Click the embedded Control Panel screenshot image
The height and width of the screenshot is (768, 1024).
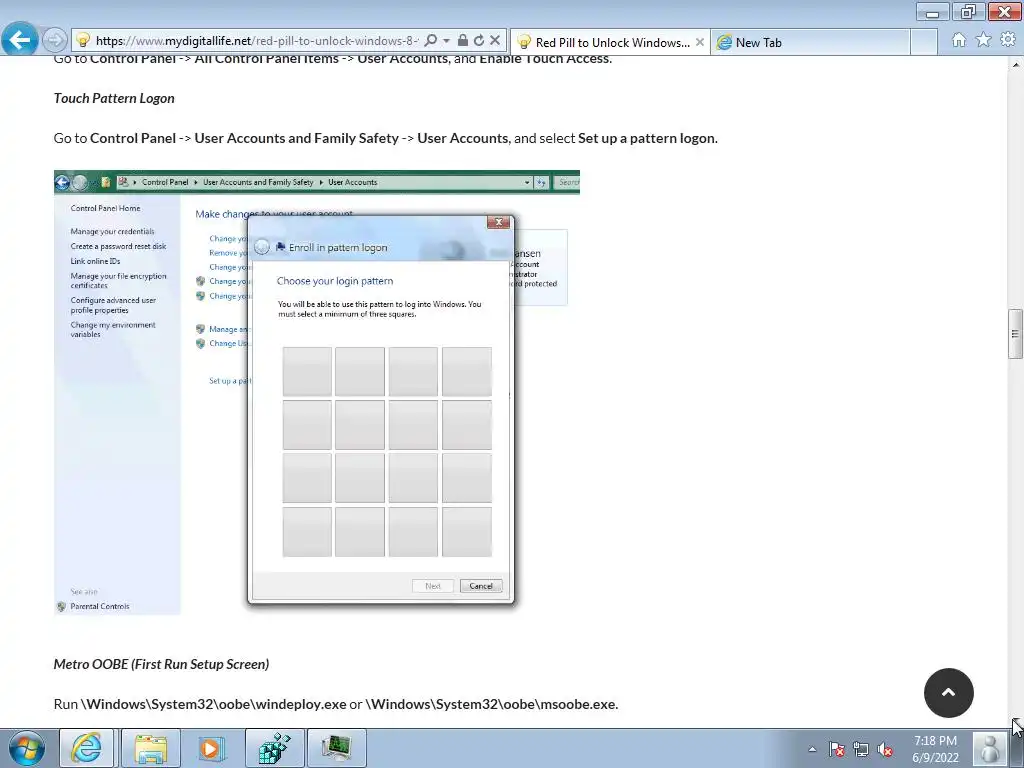click(x=317, y=392)
